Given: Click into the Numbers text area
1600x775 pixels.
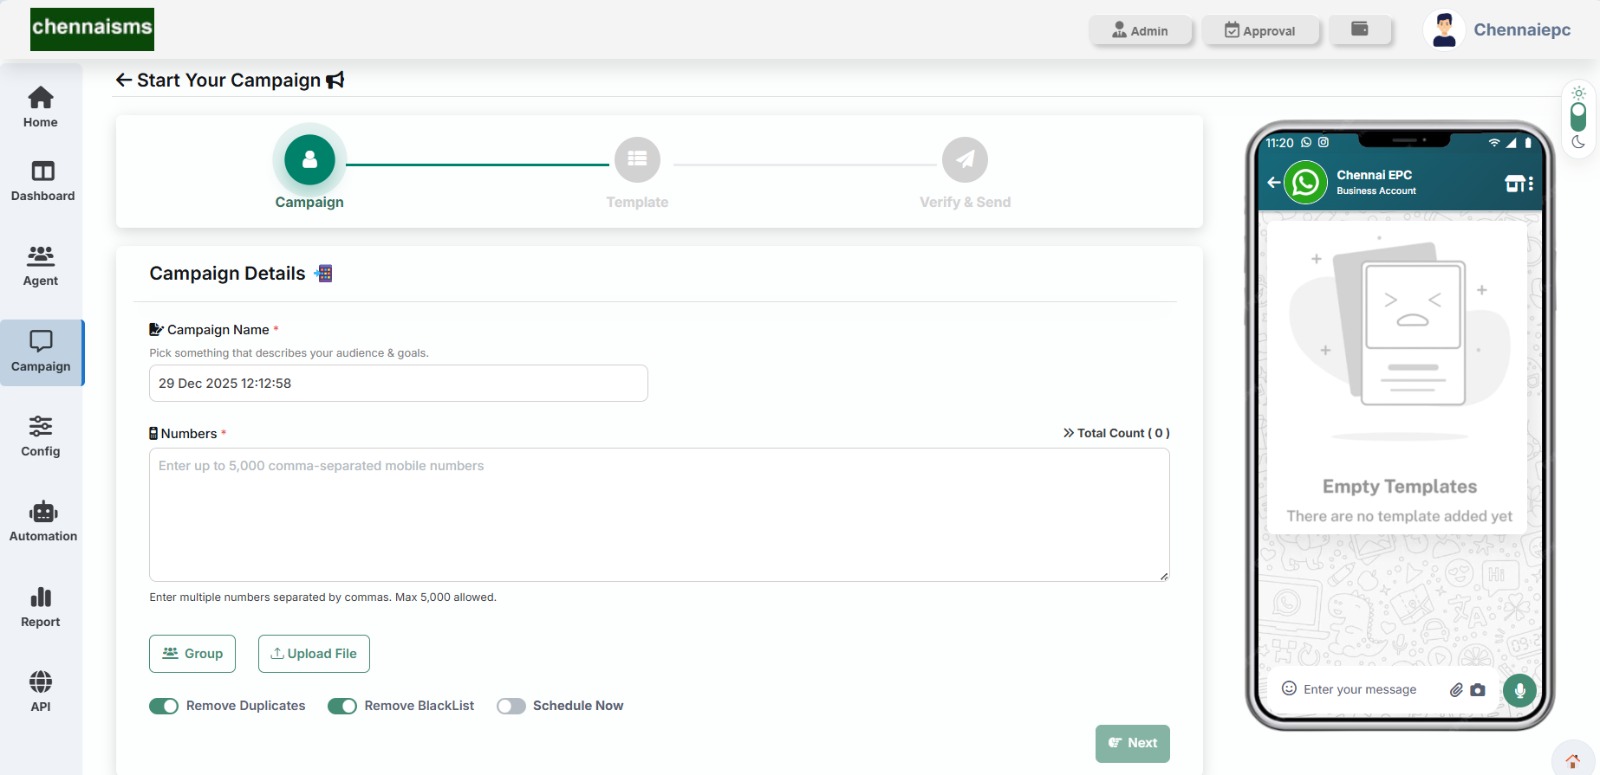Looking at the screenshot, I should point(659,515).
